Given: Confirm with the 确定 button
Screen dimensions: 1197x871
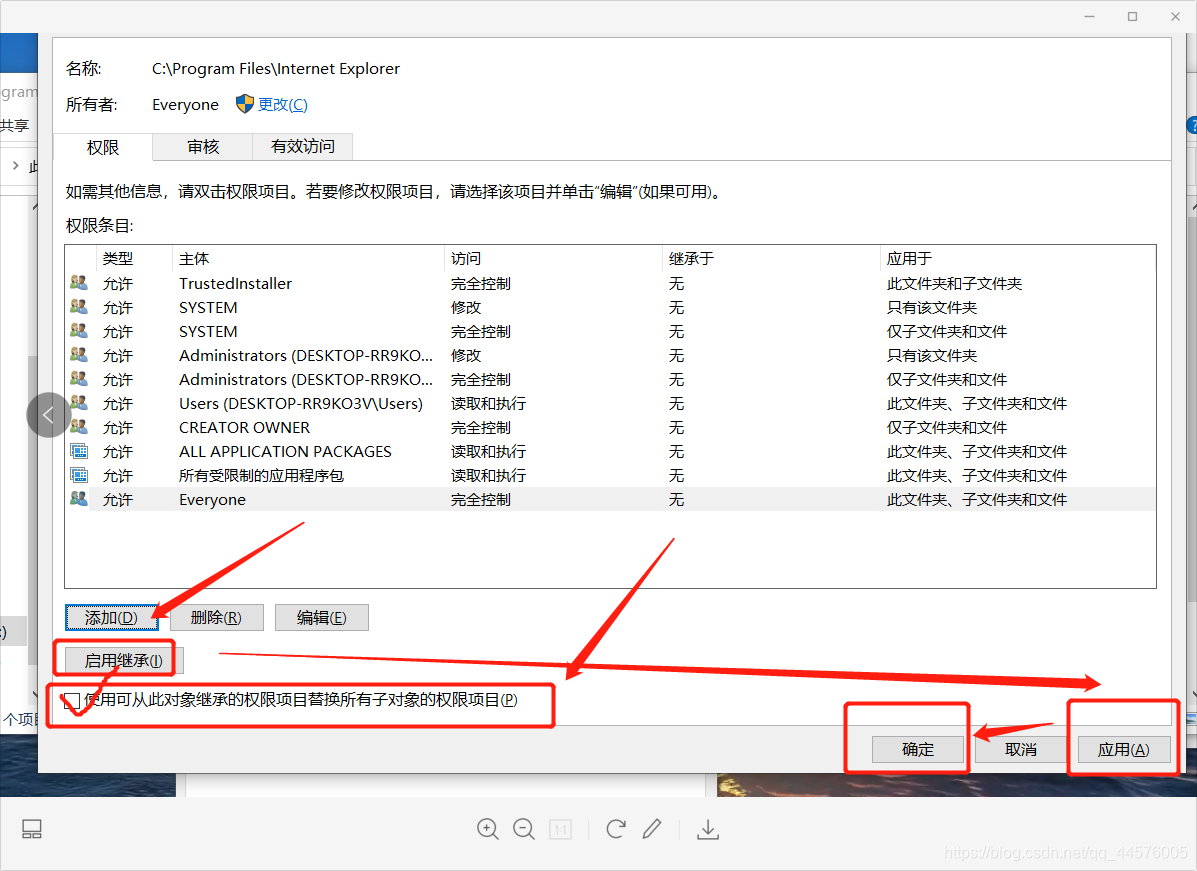Looking at the screenshot, I should pos(918,750).
